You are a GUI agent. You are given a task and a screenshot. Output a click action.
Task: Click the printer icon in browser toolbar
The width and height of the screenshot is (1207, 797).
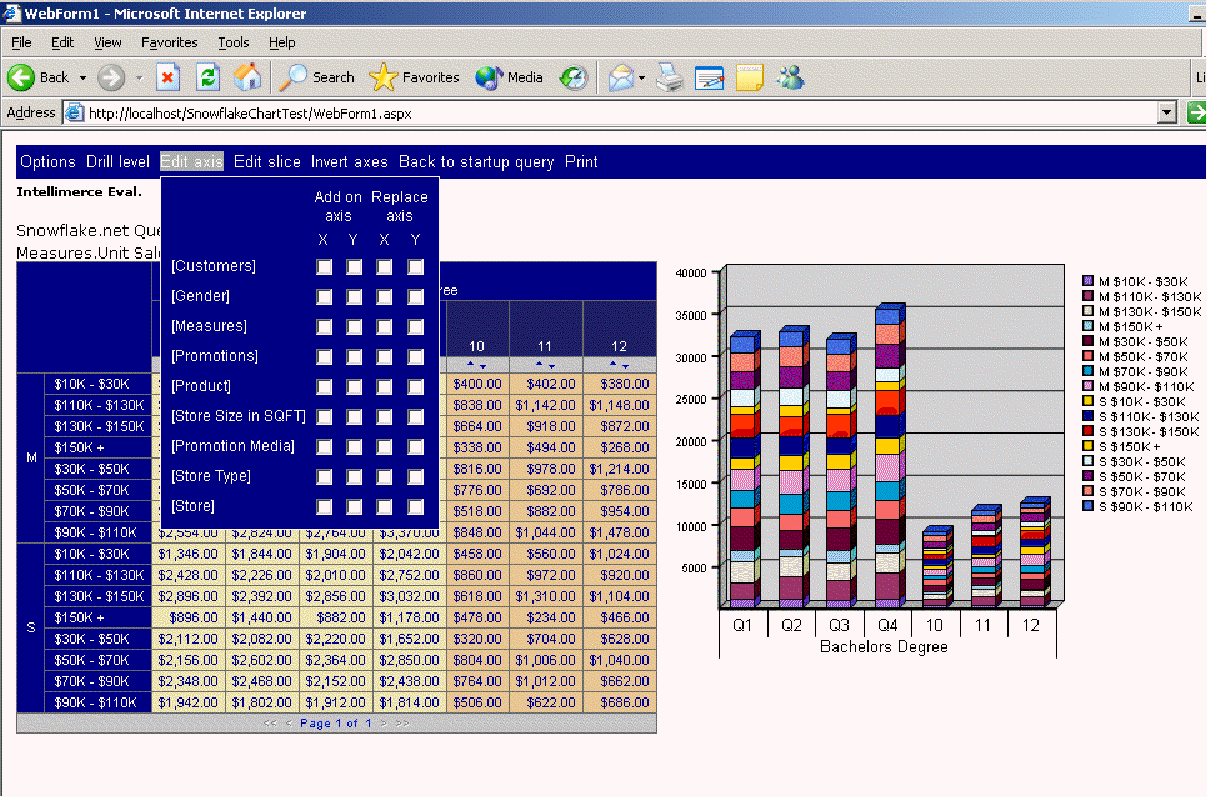670,77
